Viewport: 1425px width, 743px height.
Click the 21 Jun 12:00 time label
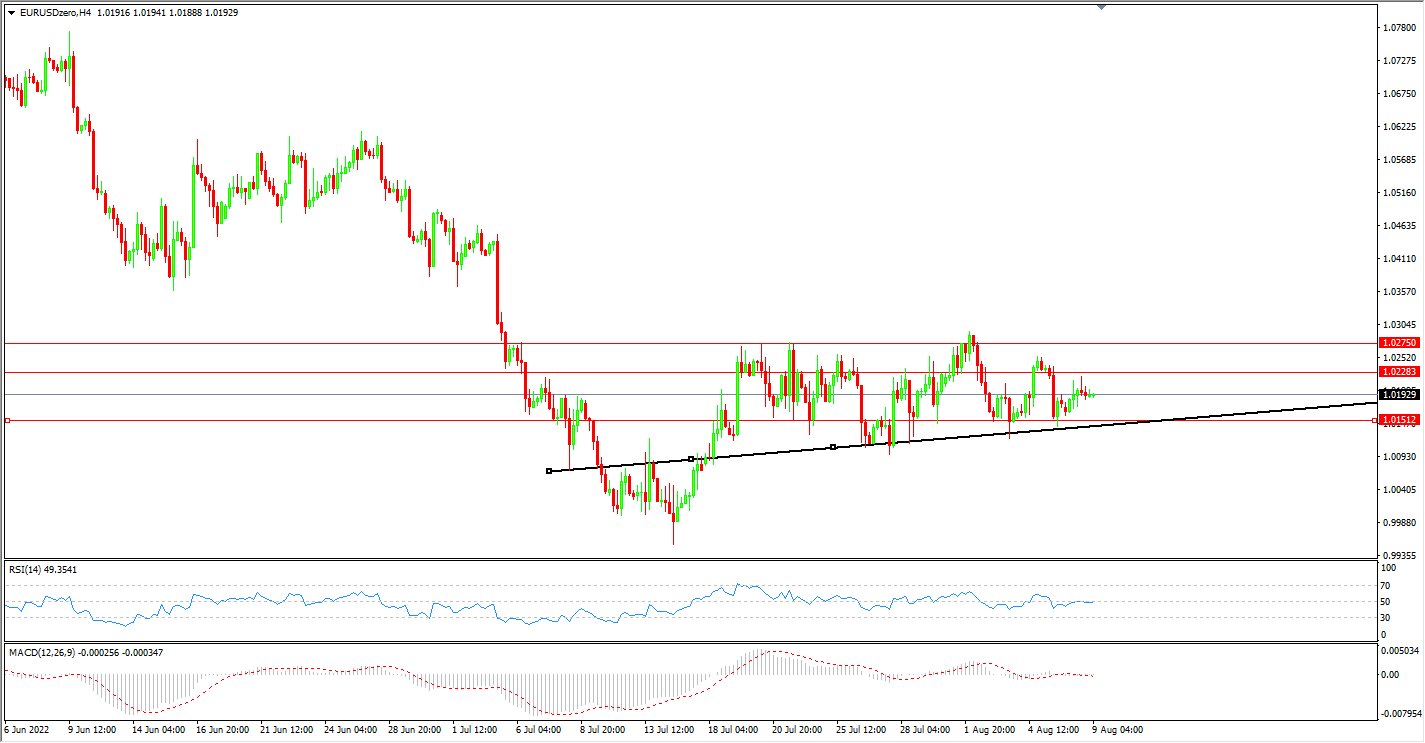point(289,730)
